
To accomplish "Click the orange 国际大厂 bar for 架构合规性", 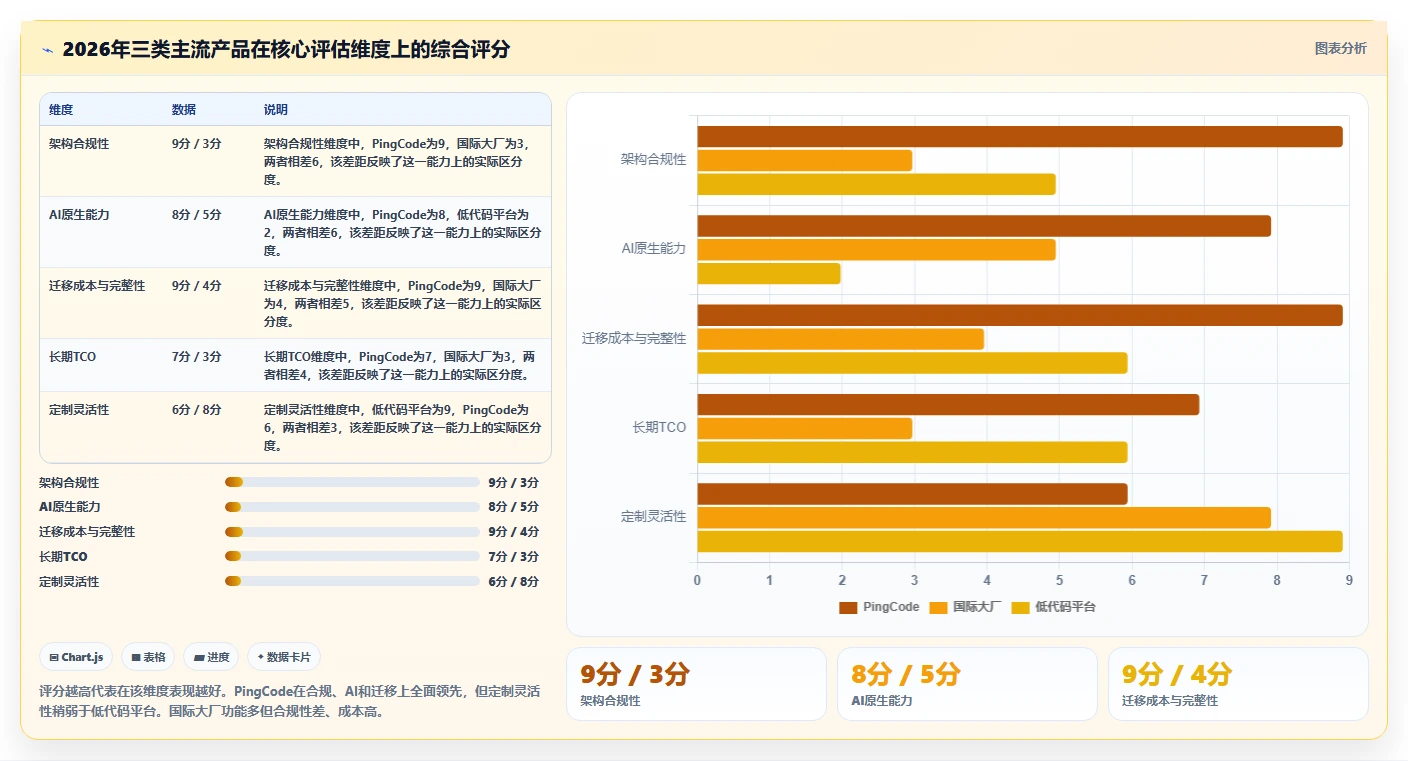I will [x=804, y=160].
